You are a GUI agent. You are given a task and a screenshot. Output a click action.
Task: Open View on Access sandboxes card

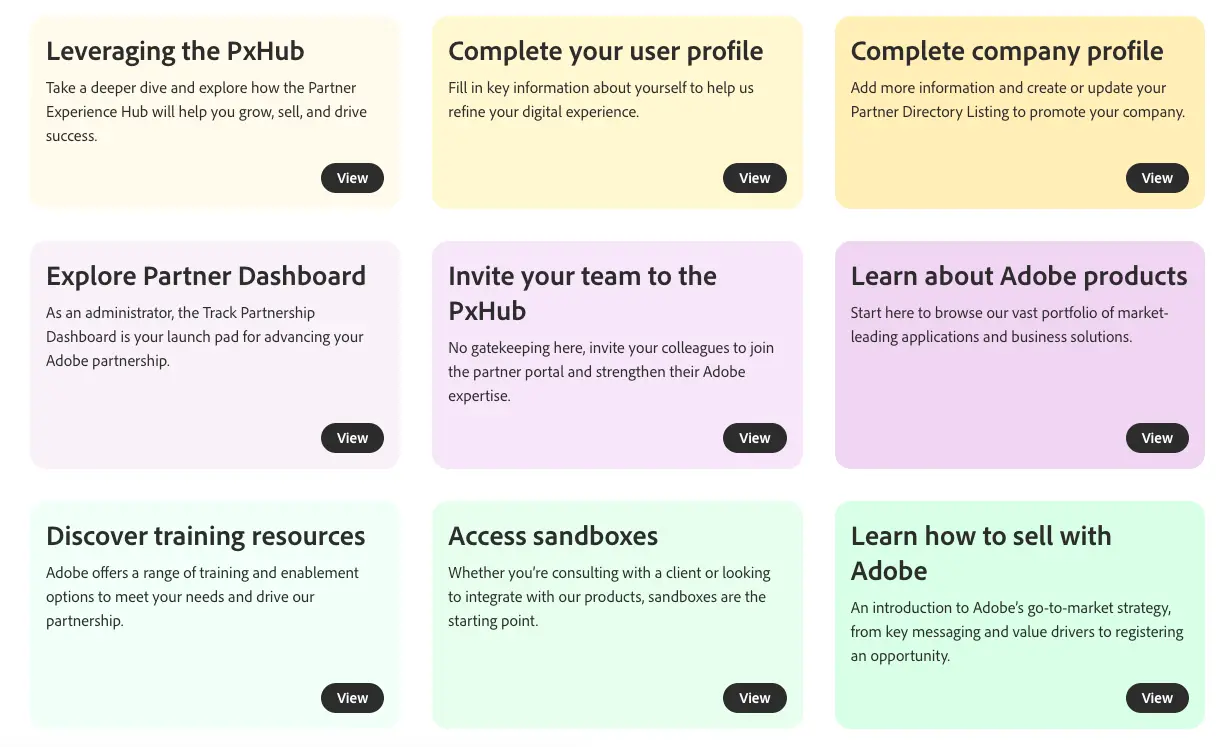tap(754, 698)
